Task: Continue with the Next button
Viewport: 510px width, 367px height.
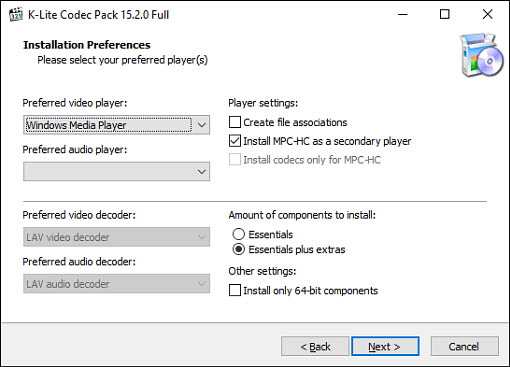Action: tap(385, 346)
